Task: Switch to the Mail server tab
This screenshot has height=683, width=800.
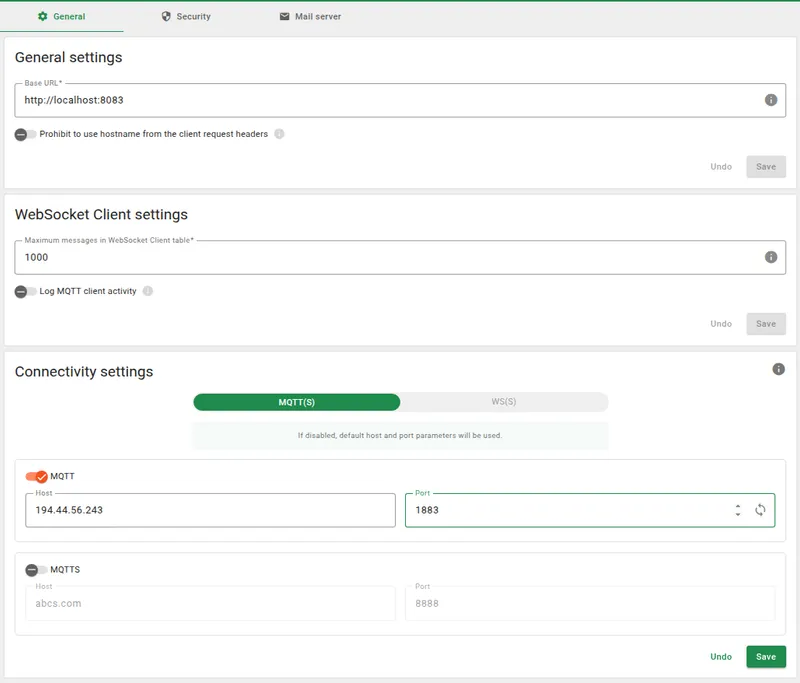Action: tap(310, 16)
